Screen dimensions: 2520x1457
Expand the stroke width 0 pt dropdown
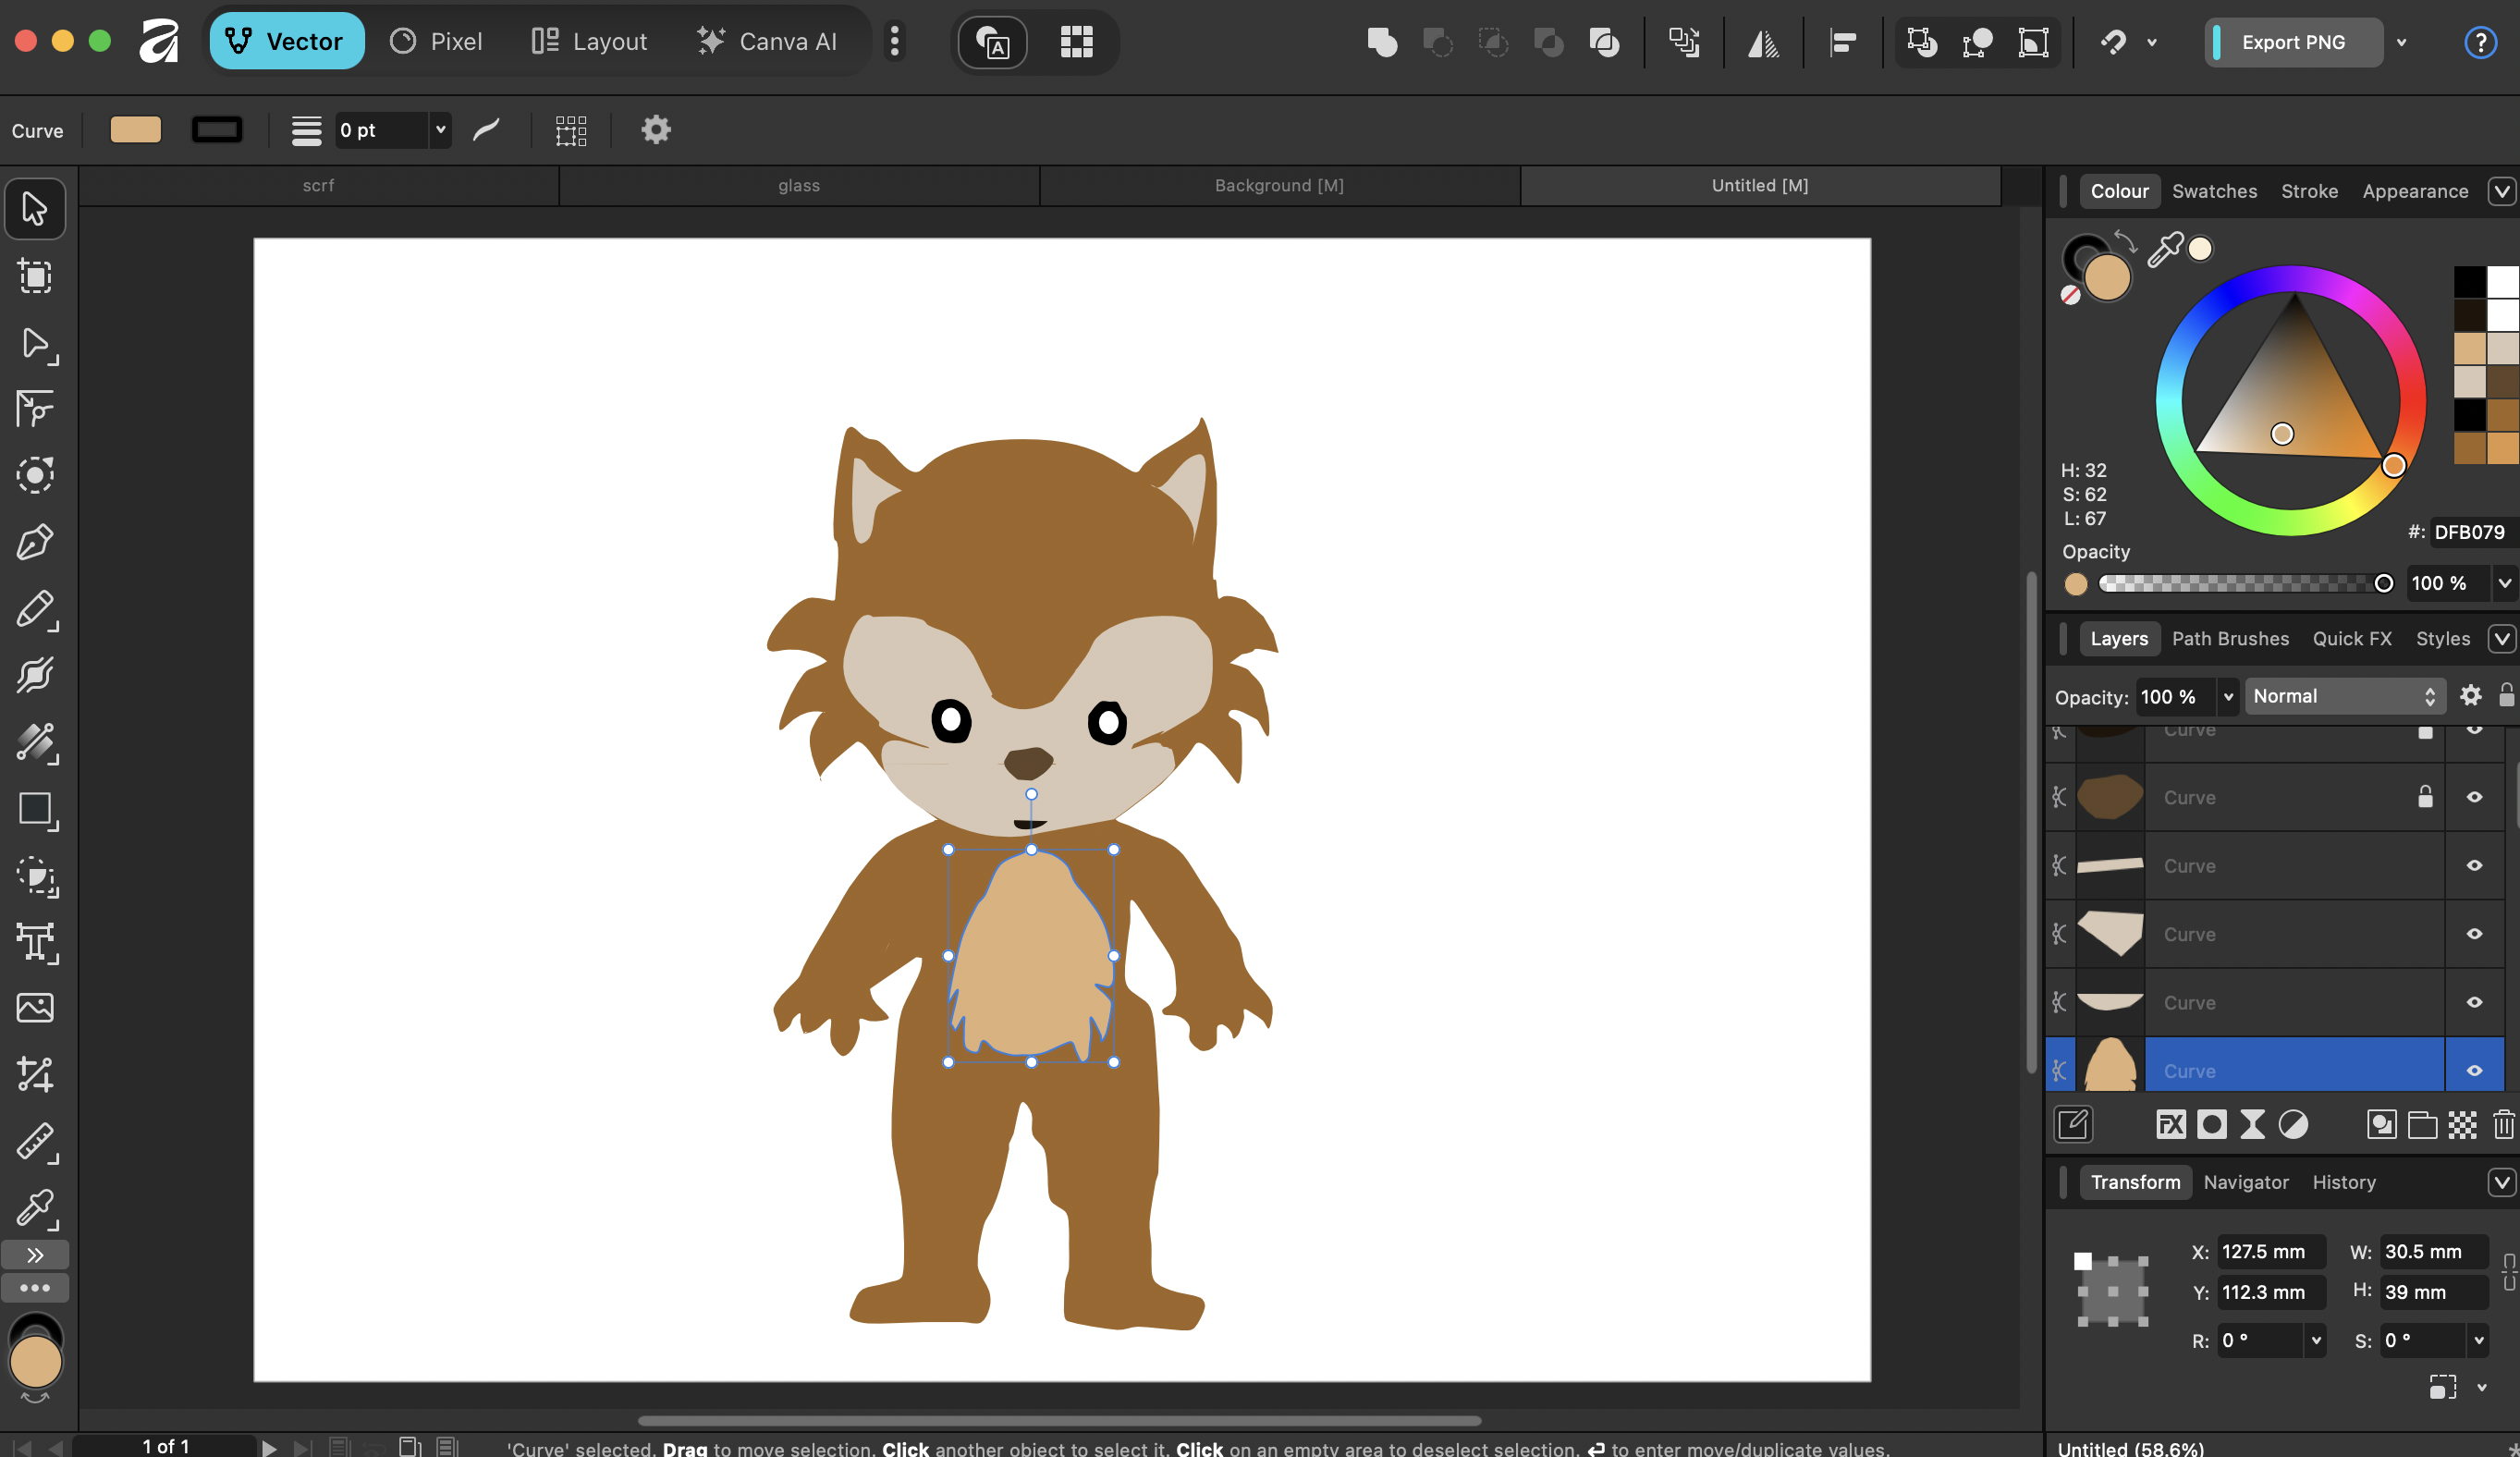[x=440, y=130]
